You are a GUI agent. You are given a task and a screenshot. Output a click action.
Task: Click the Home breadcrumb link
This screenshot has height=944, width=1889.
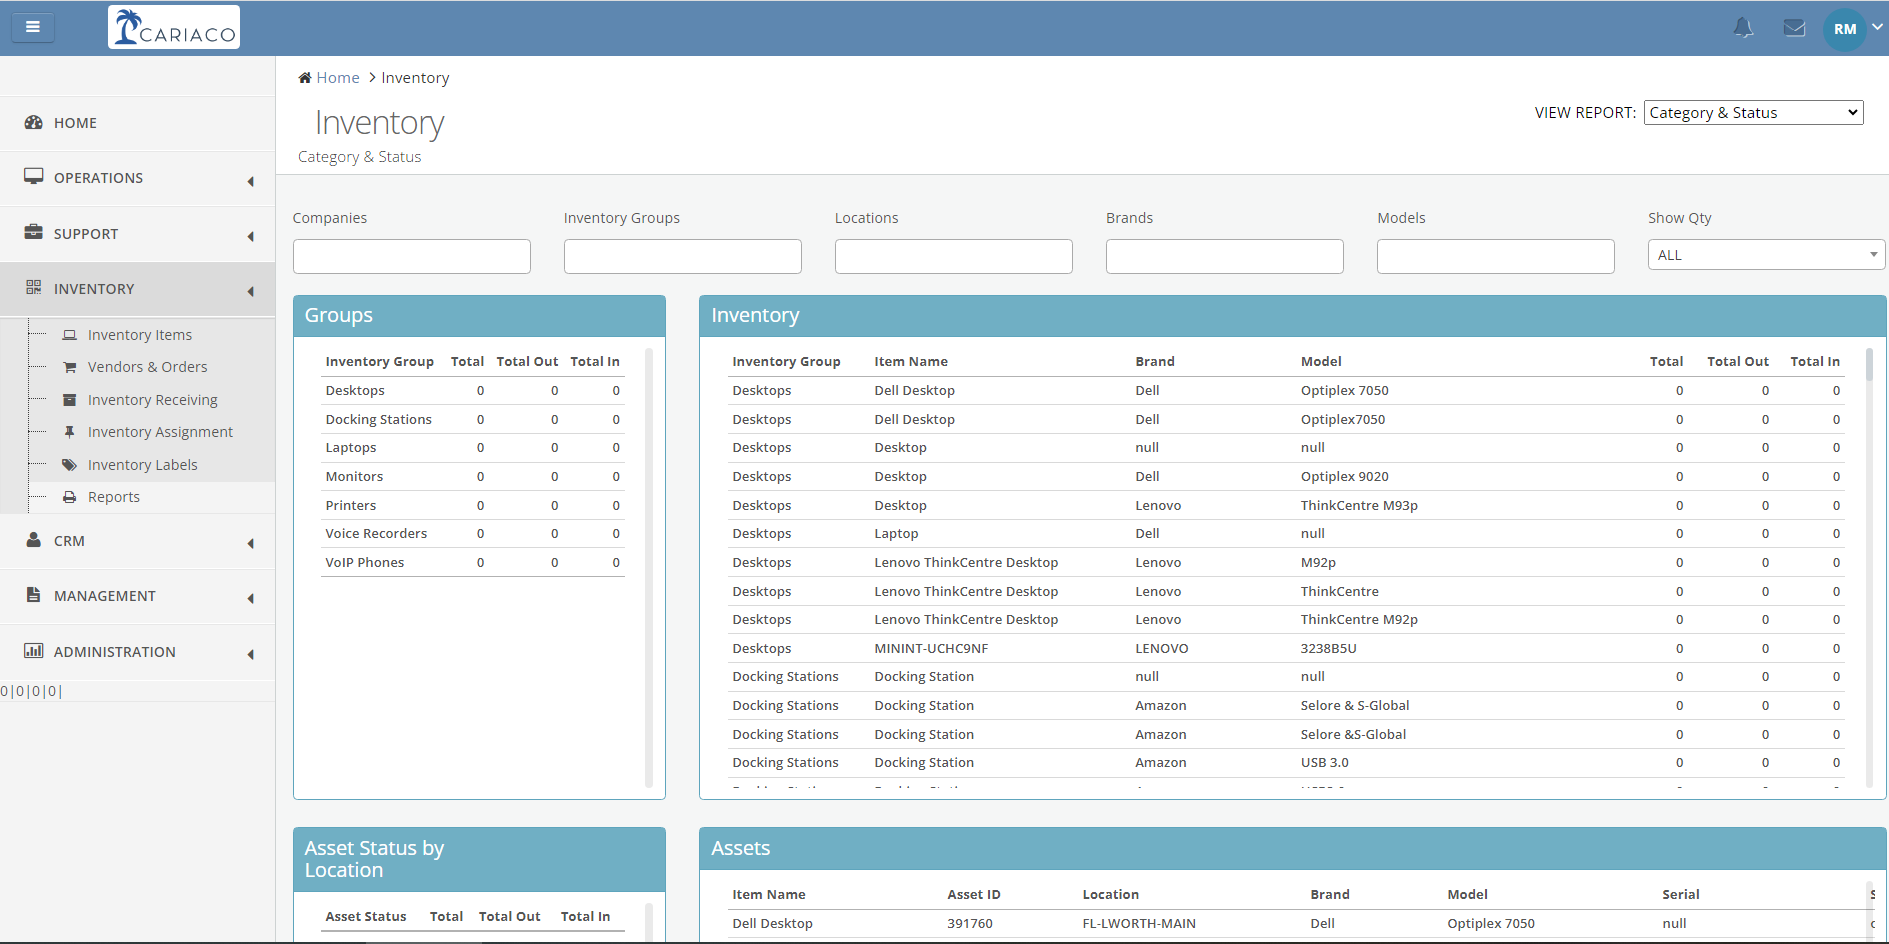338,78
